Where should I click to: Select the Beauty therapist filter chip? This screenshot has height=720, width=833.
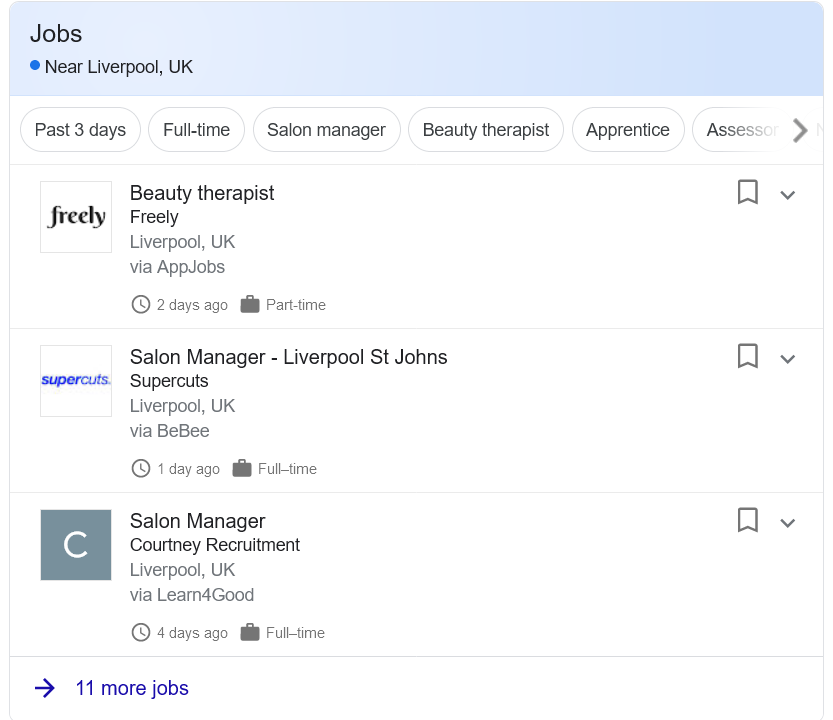pyautogui.click(x=486, y=130)
